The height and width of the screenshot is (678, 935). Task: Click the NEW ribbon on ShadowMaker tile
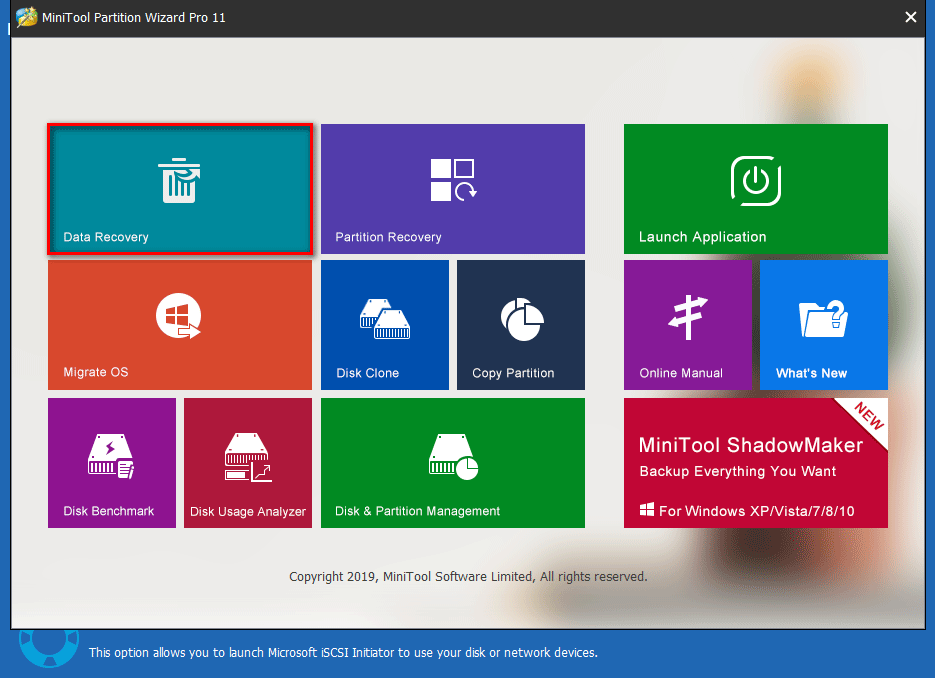866,418
